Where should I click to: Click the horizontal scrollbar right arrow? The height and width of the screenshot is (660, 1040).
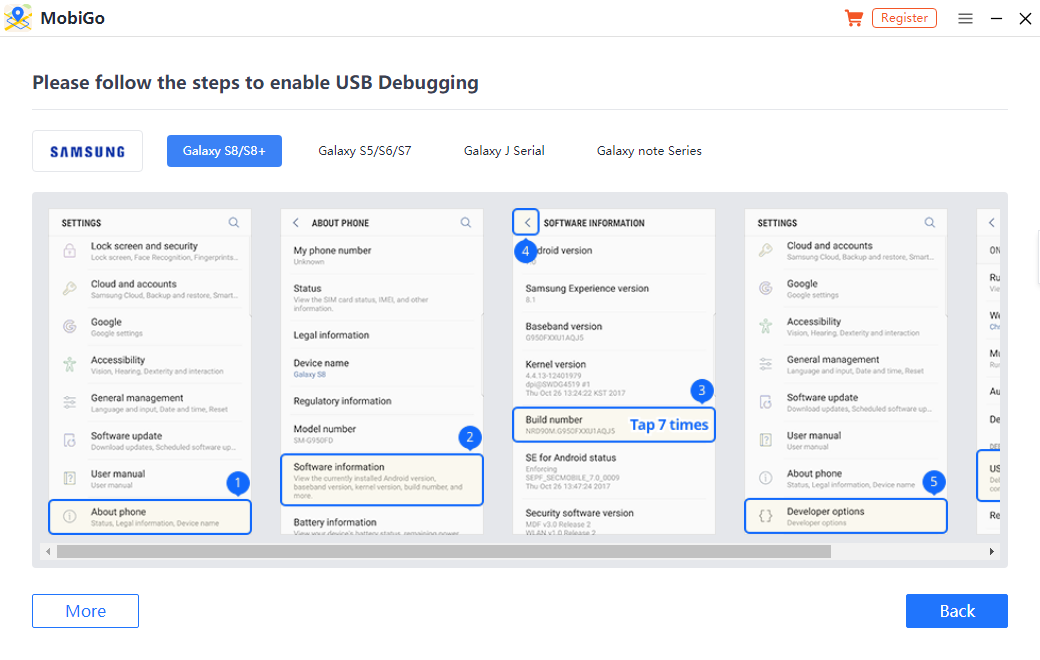[x=991, y=550]
